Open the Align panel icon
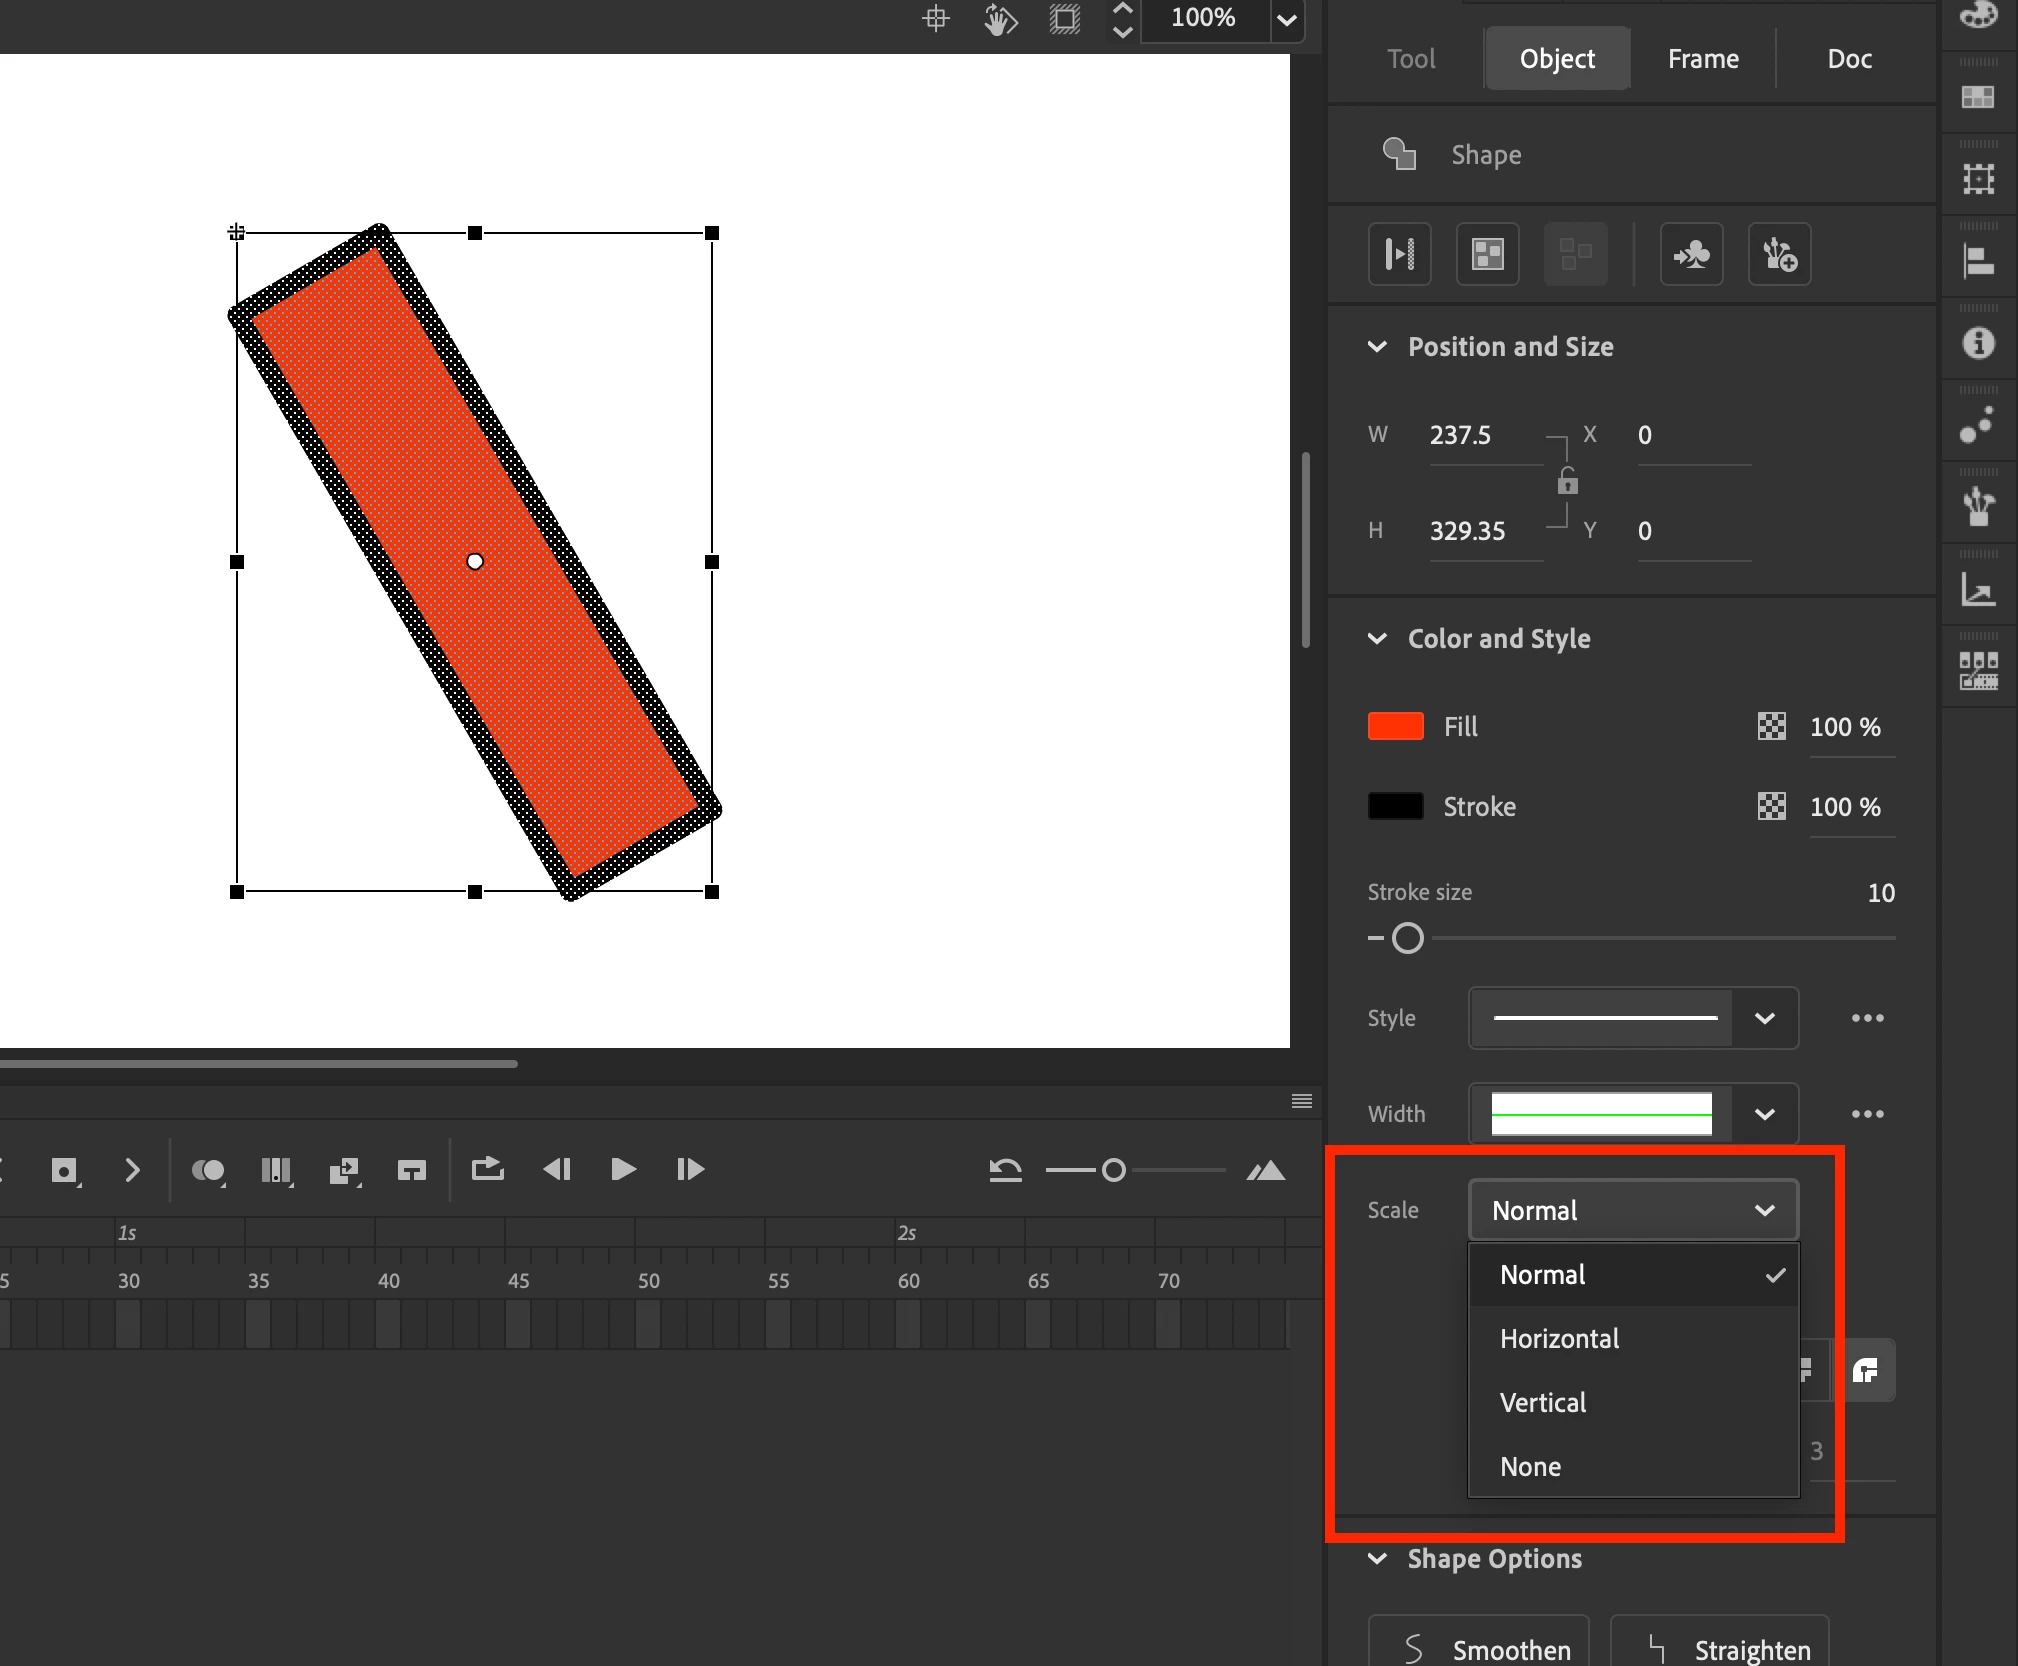The width and height of the screenshot is (2018, 1666). (1977, 261)
